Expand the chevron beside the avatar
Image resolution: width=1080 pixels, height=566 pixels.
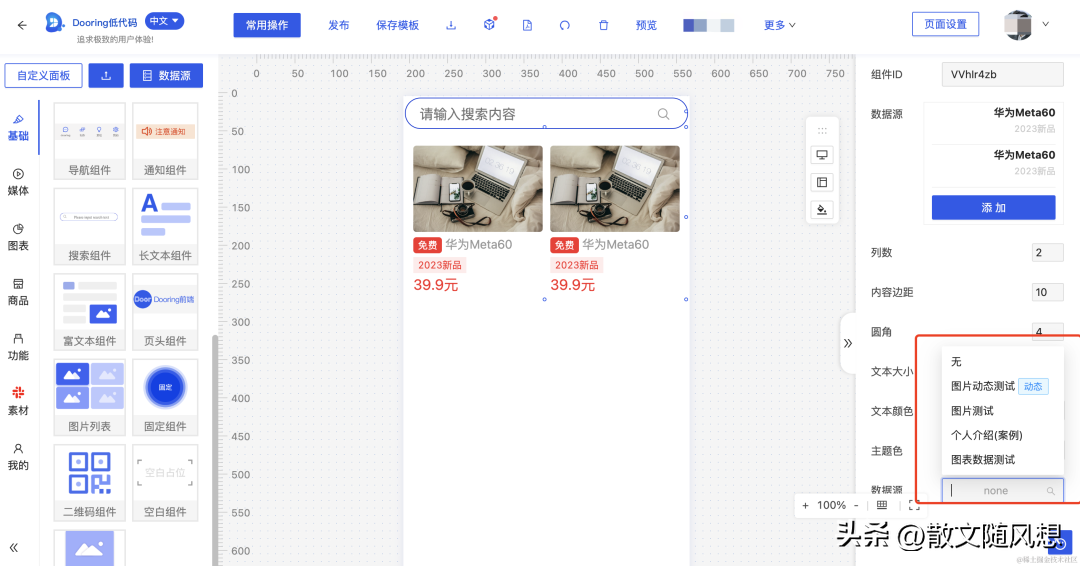point(1045,24)
